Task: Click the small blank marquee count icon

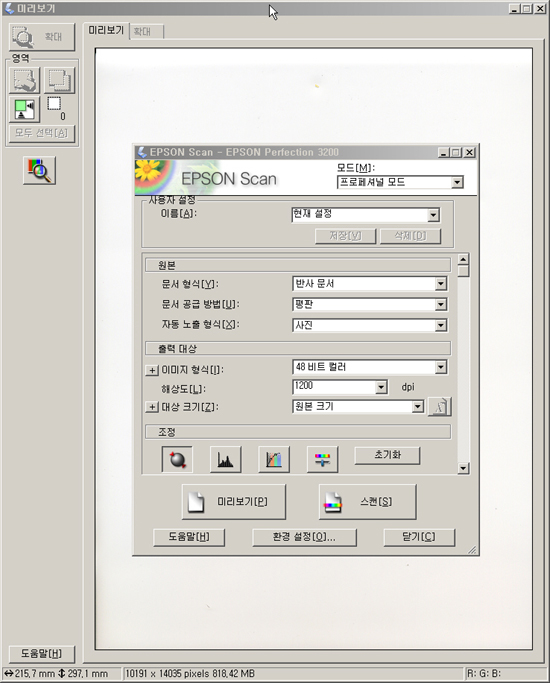Action: 54,104
